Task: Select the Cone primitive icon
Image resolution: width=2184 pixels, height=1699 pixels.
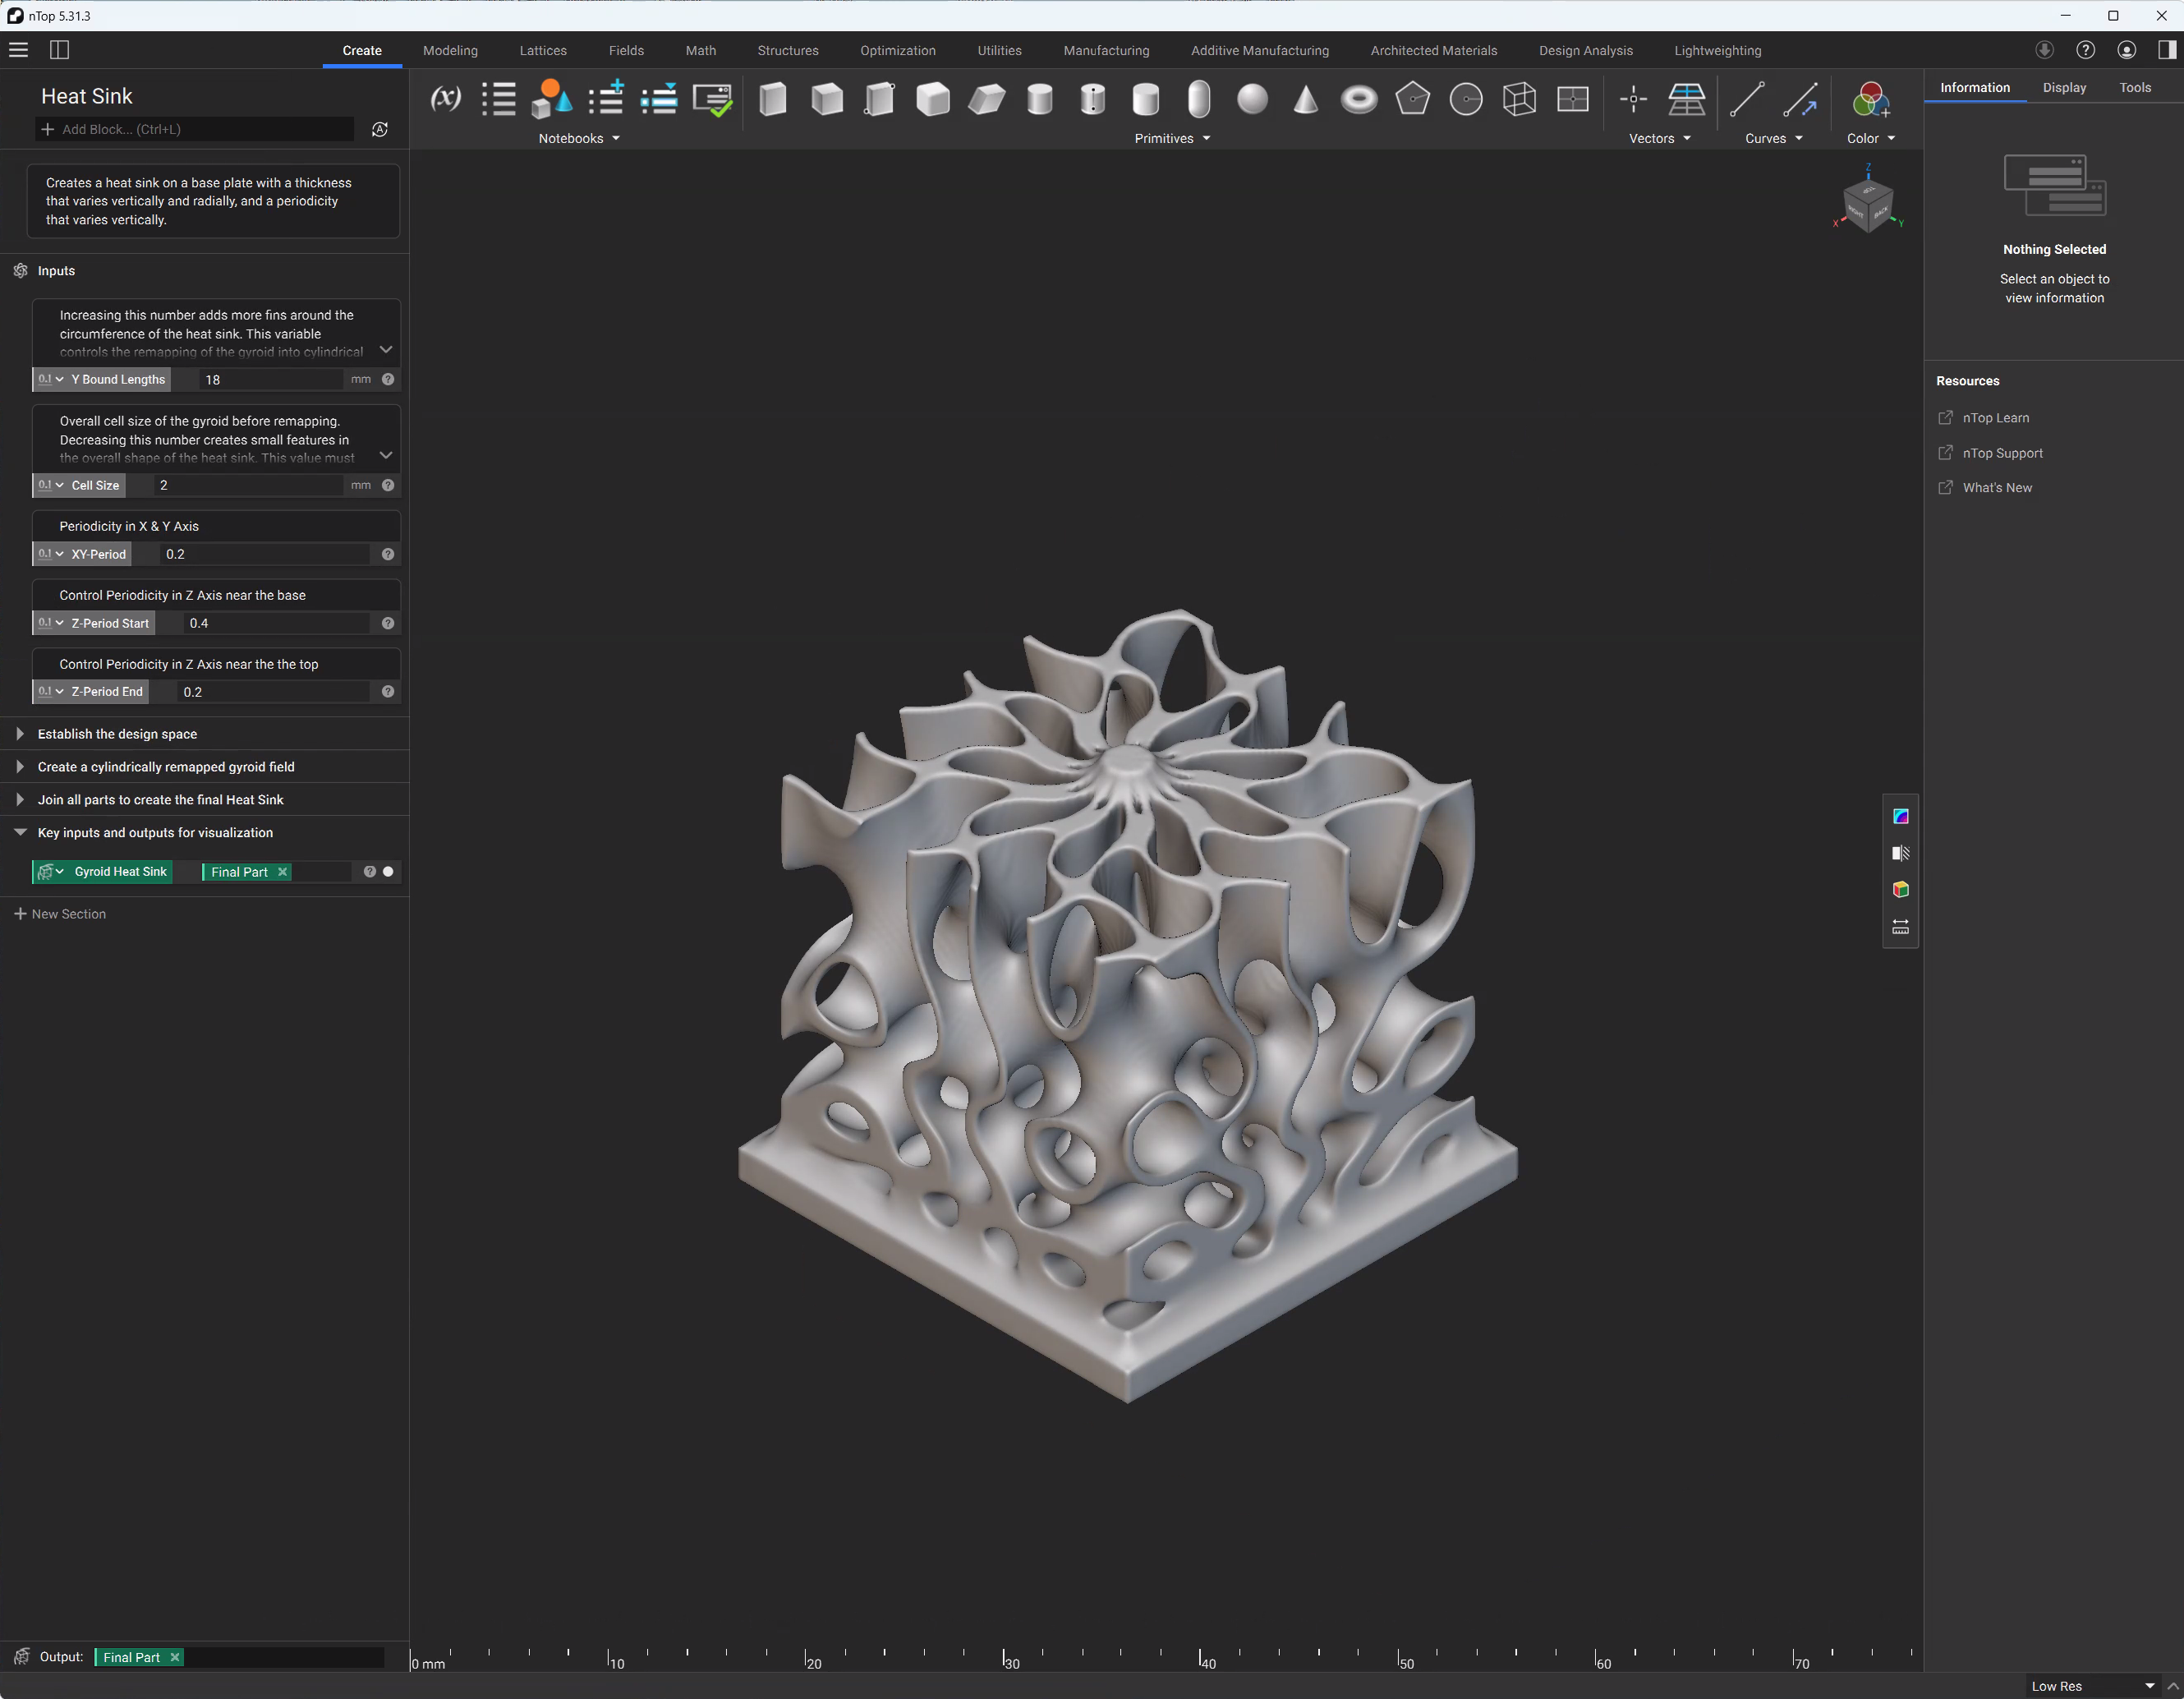Action: click(x=1305, y=99)
